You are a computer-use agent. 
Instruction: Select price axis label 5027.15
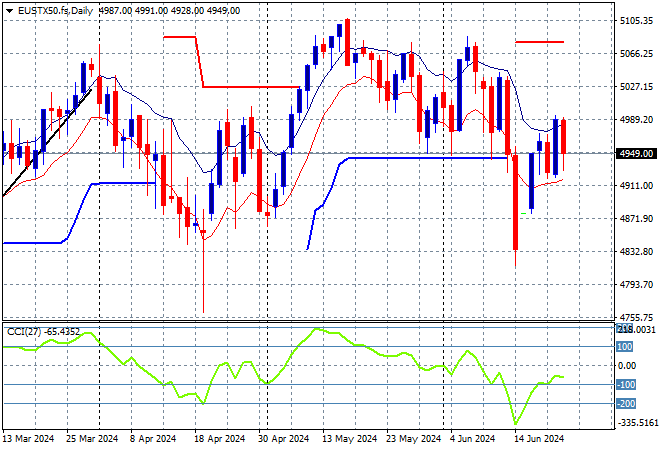pyautogui.click(x=636, y=86)
